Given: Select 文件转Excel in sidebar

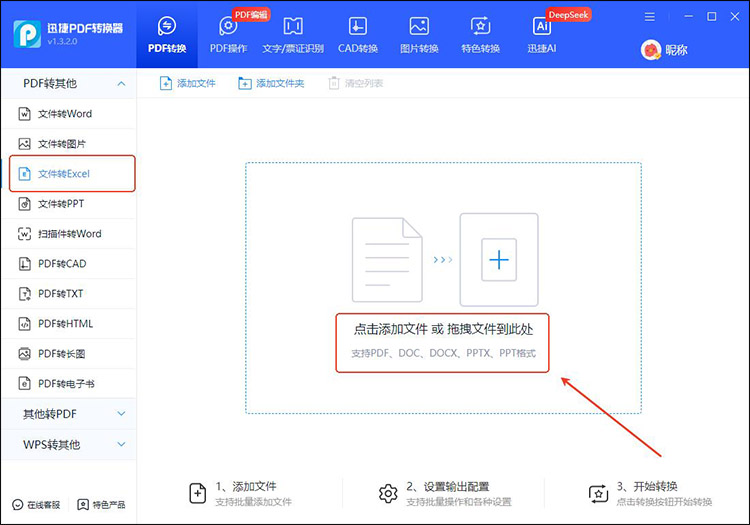Looking at the screenshot, I should pyautogui.click(x=72, y=174).
